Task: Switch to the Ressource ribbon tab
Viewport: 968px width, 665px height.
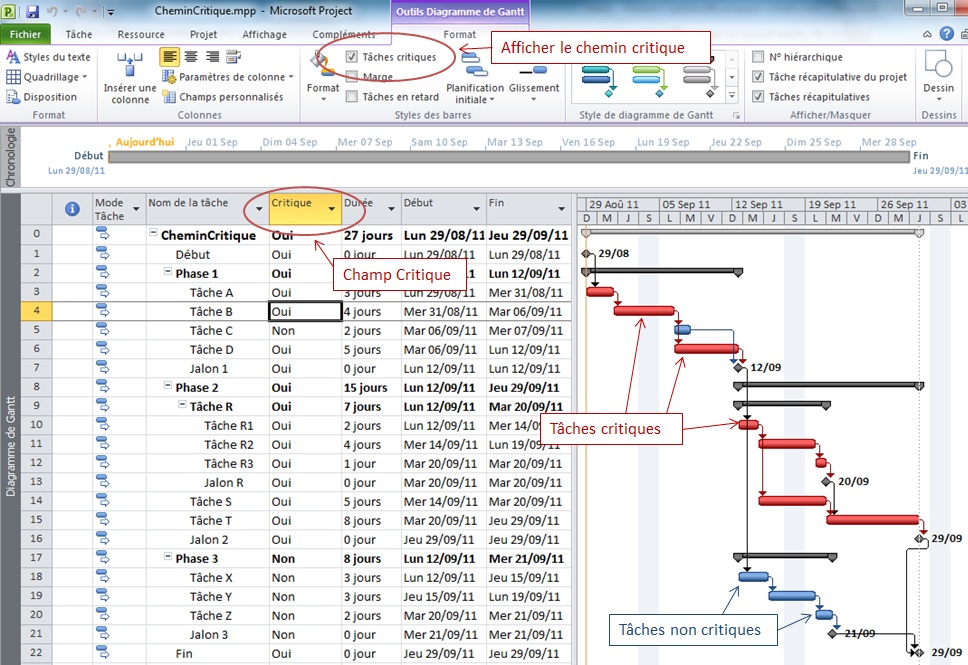Action: click(x=141, y=35)
